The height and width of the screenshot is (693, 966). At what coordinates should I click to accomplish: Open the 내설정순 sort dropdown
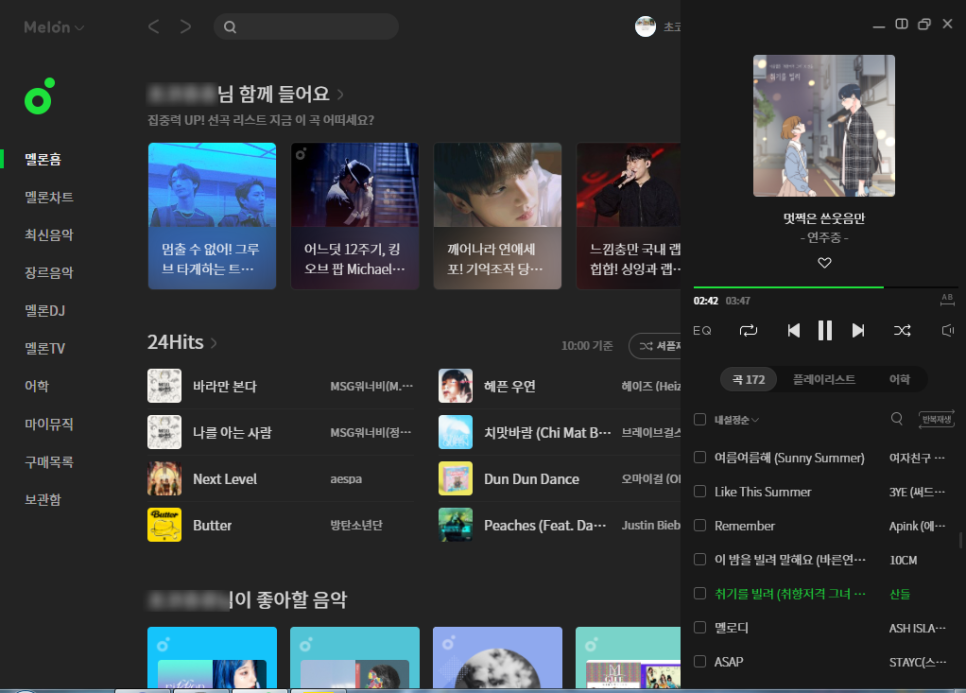click(736, 419)
